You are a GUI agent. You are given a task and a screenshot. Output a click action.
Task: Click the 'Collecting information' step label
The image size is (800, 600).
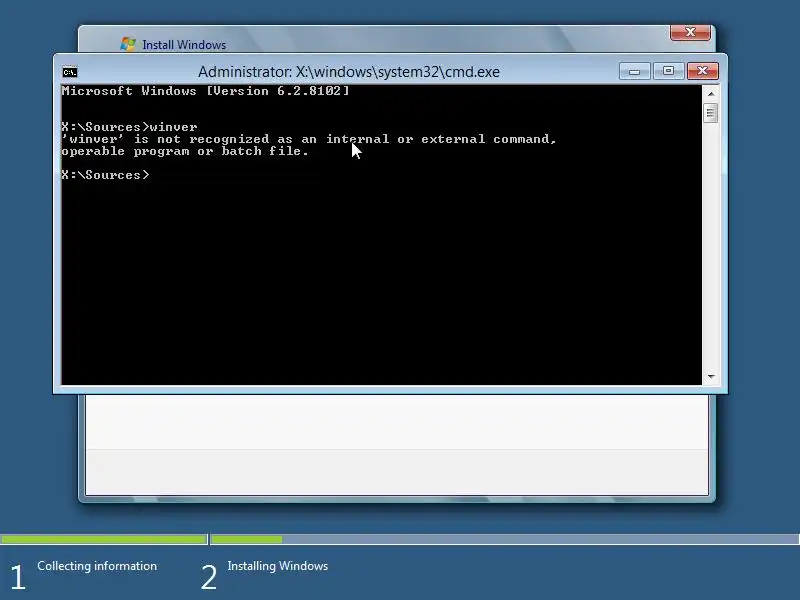97,566
